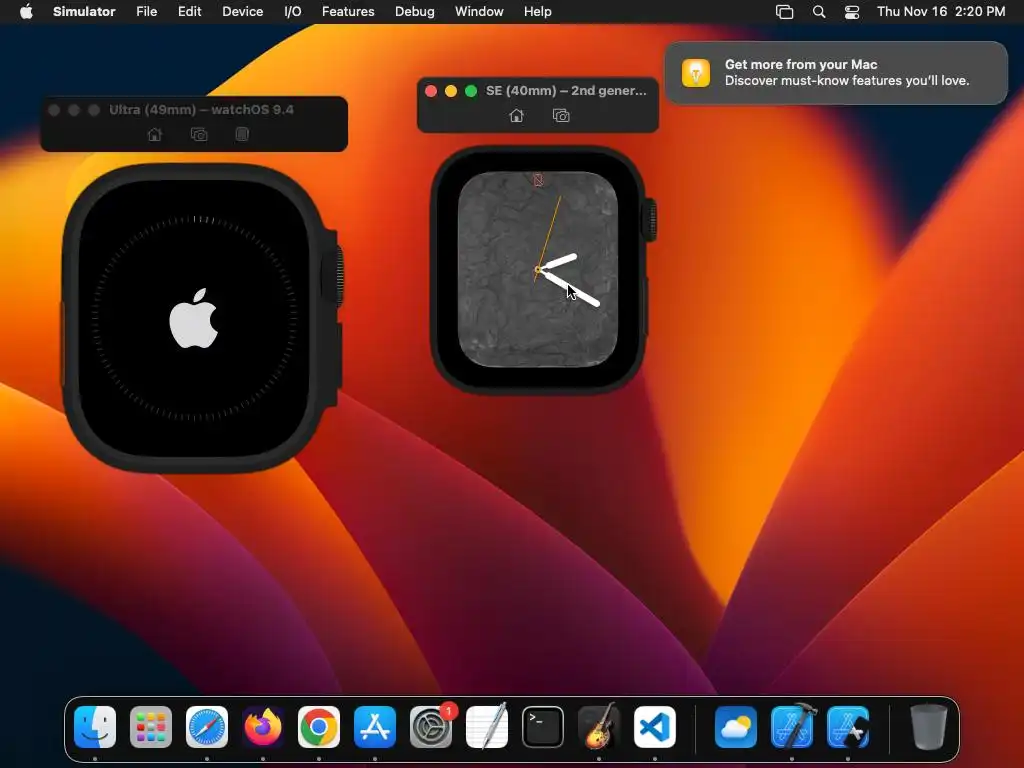
Task: Minimize the SE (40mm) simulator window
Action: pyautogui.click(x=451, y=91)
